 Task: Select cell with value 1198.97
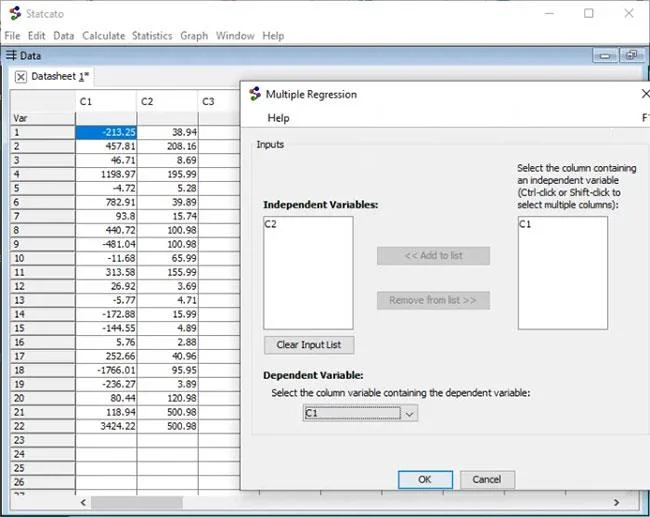pos(106,175)
